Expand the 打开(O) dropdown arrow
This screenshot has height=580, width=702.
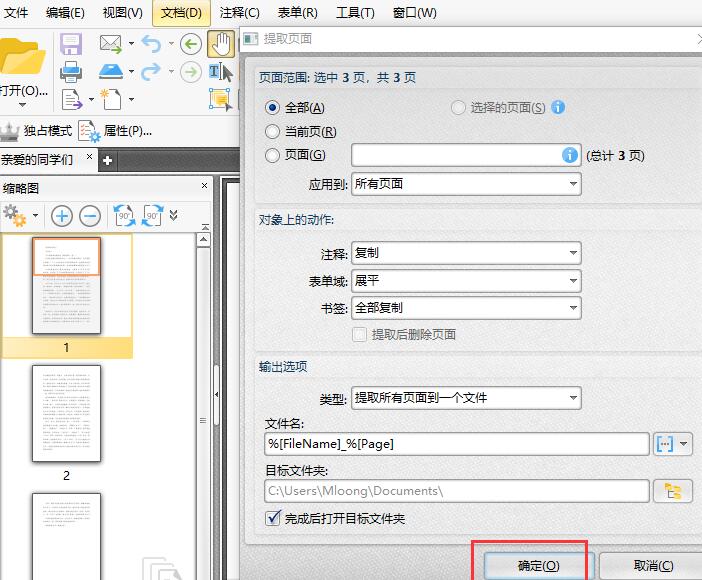pos(22,105)
